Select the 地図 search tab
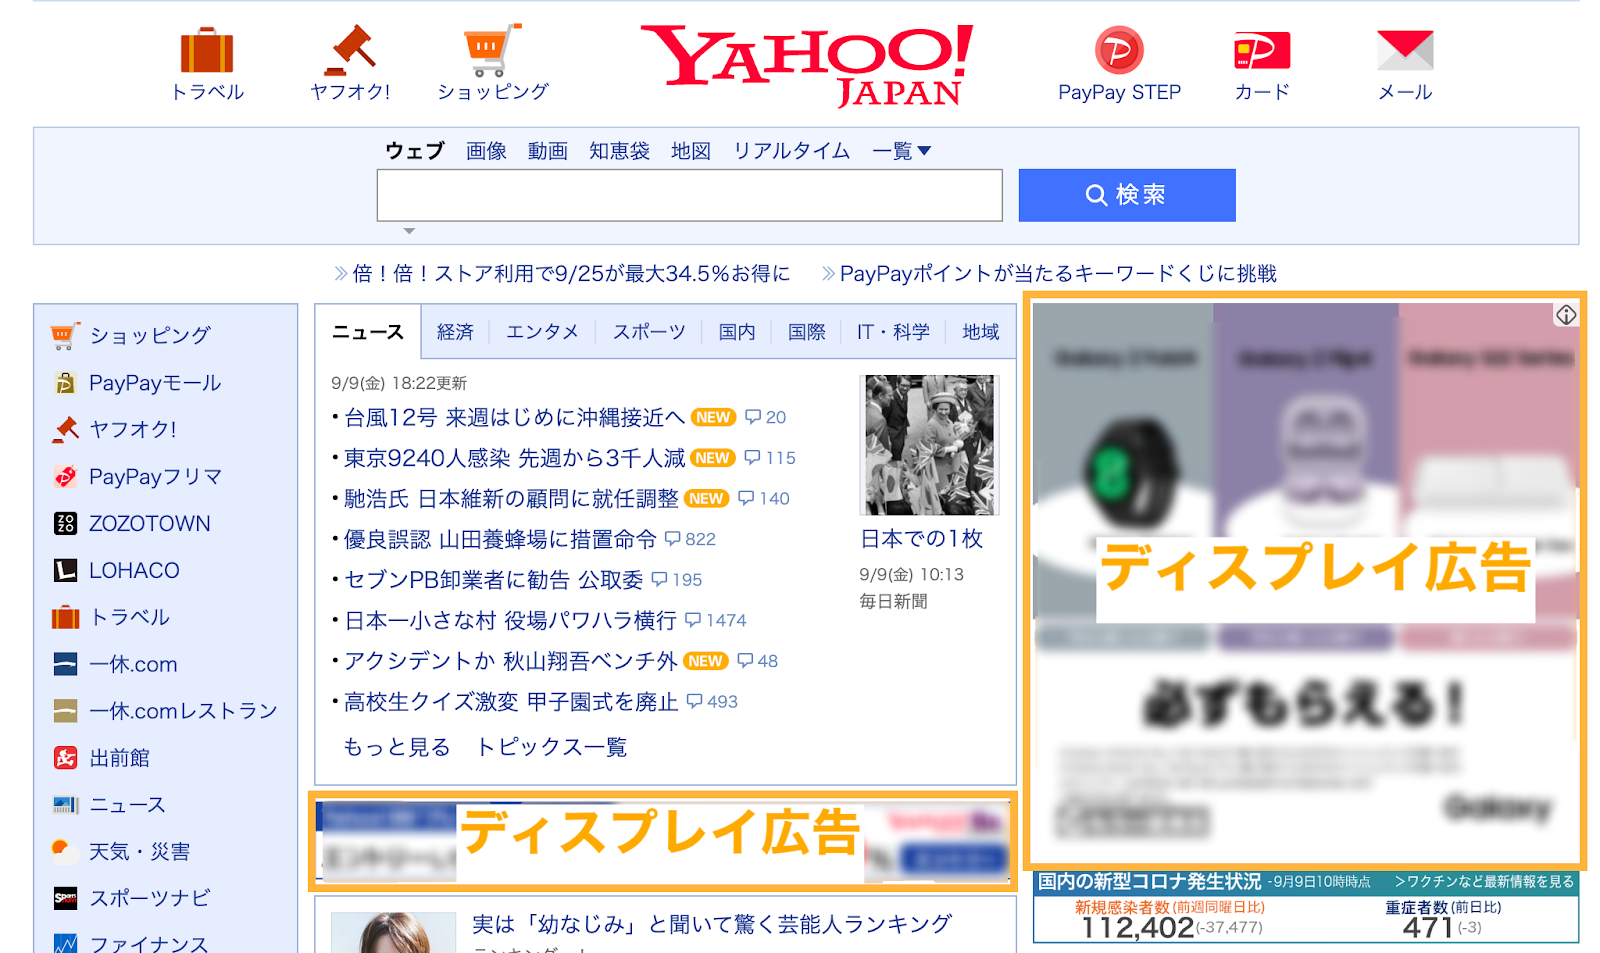Screen dimensions: 1600x953 691,151
